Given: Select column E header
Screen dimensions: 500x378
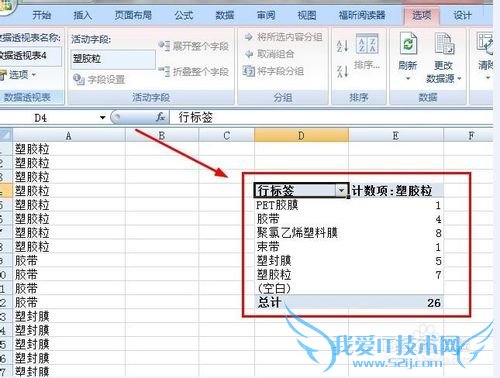Looking at the screenshot, I should tap(396, 136).
